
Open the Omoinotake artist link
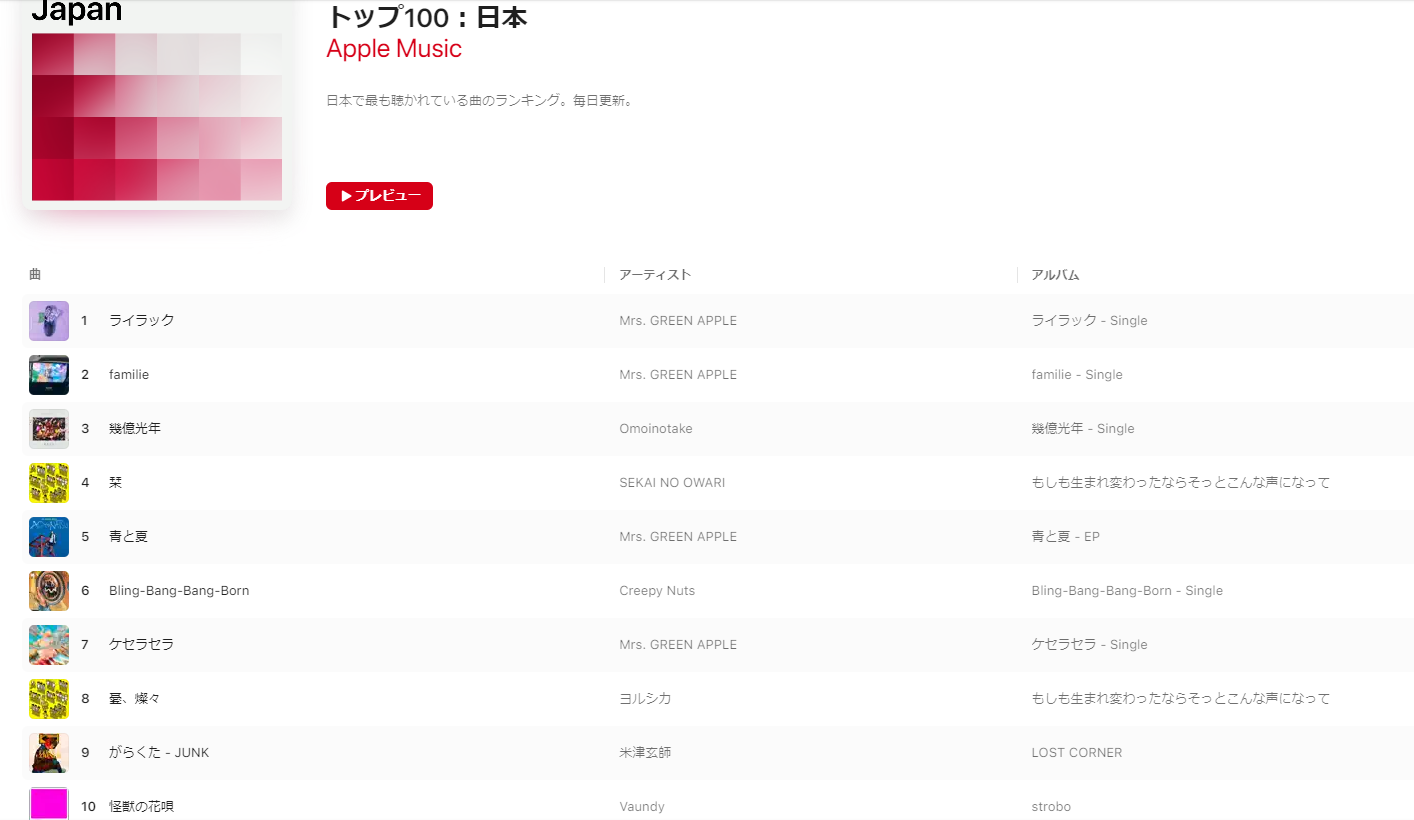point(656,429)
